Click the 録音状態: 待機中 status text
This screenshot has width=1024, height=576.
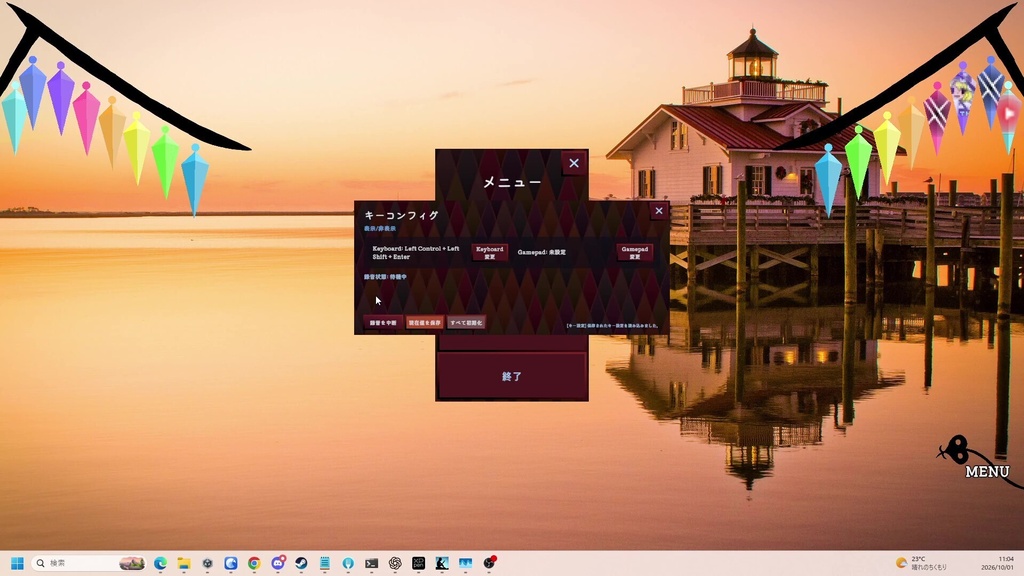(385, 277)
